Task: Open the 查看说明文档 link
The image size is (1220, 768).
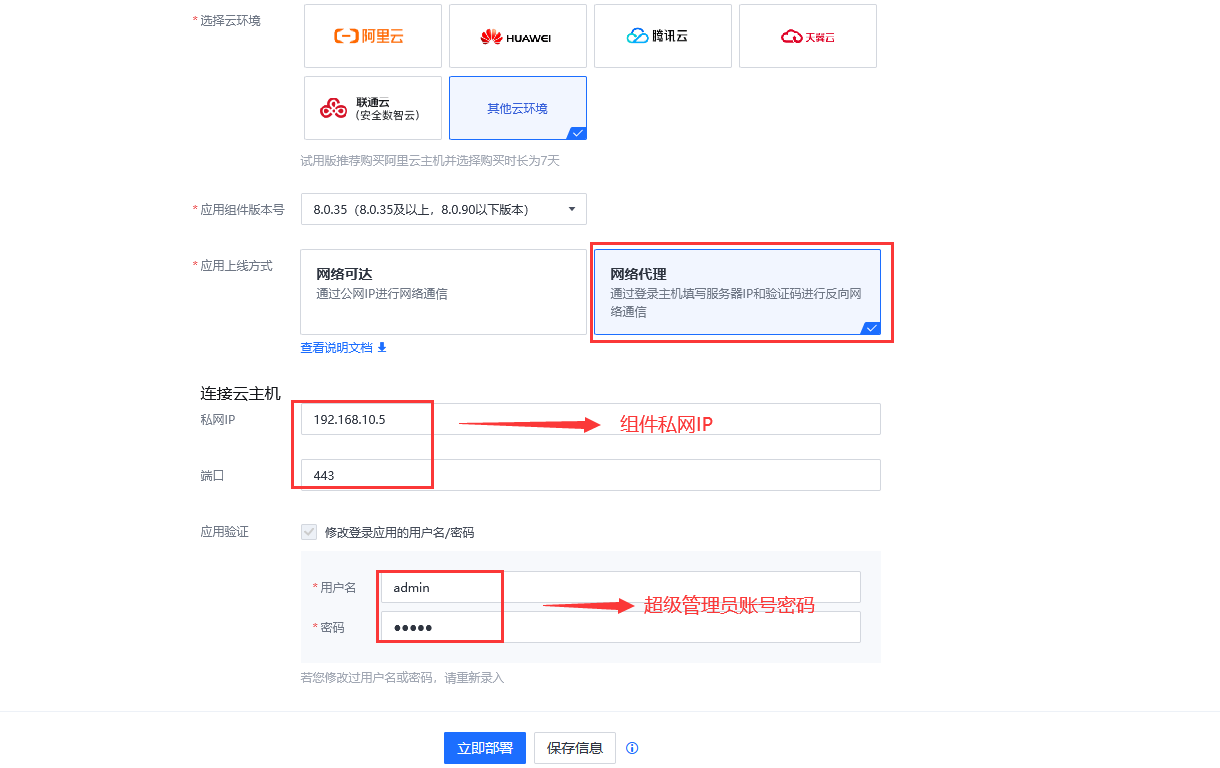Action: click(336, 348)
